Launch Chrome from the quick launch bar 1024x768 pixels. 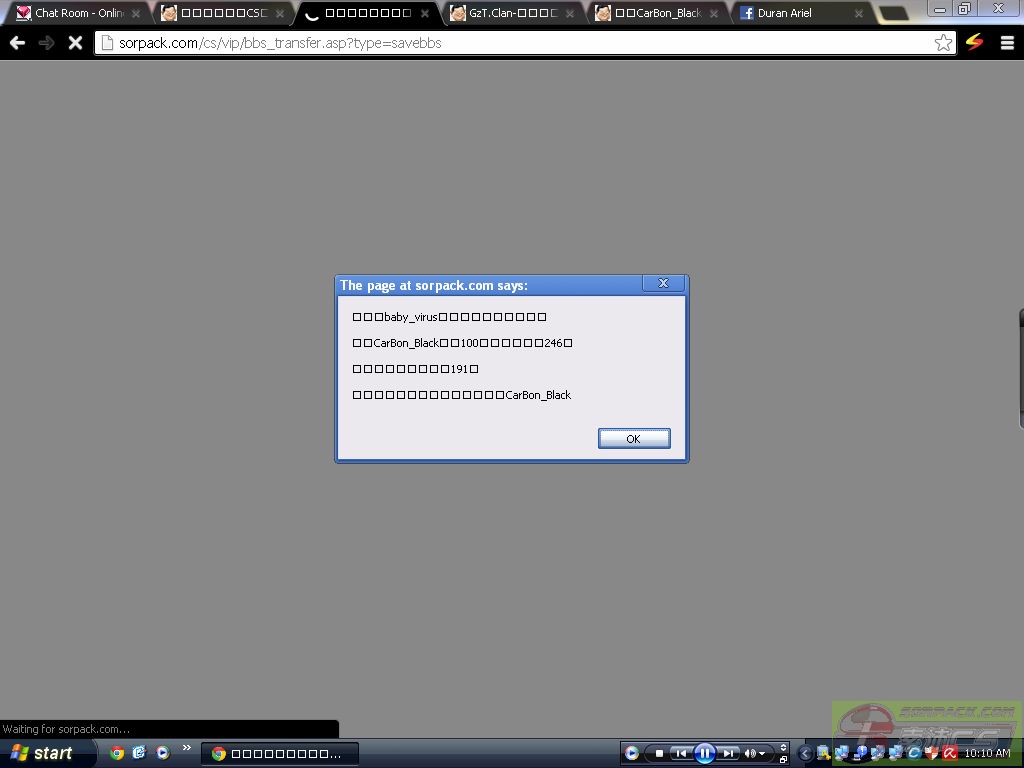click(x=117, y=753)
